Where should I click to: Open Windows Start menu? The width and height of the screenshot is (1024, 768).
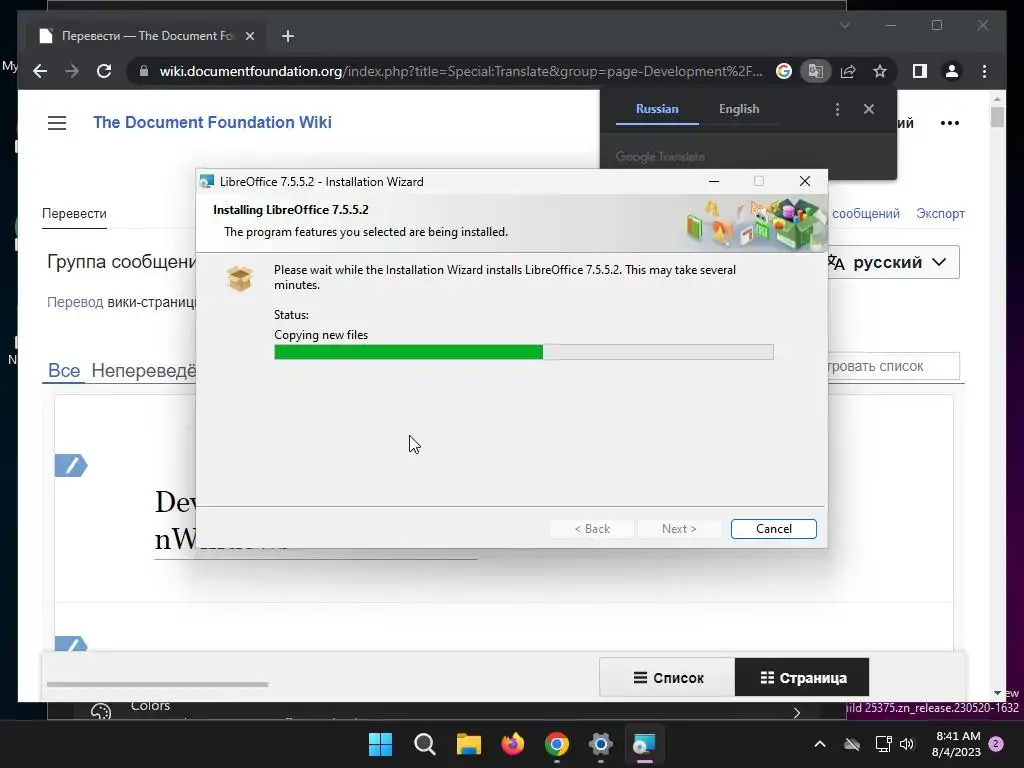click(381, 744)
